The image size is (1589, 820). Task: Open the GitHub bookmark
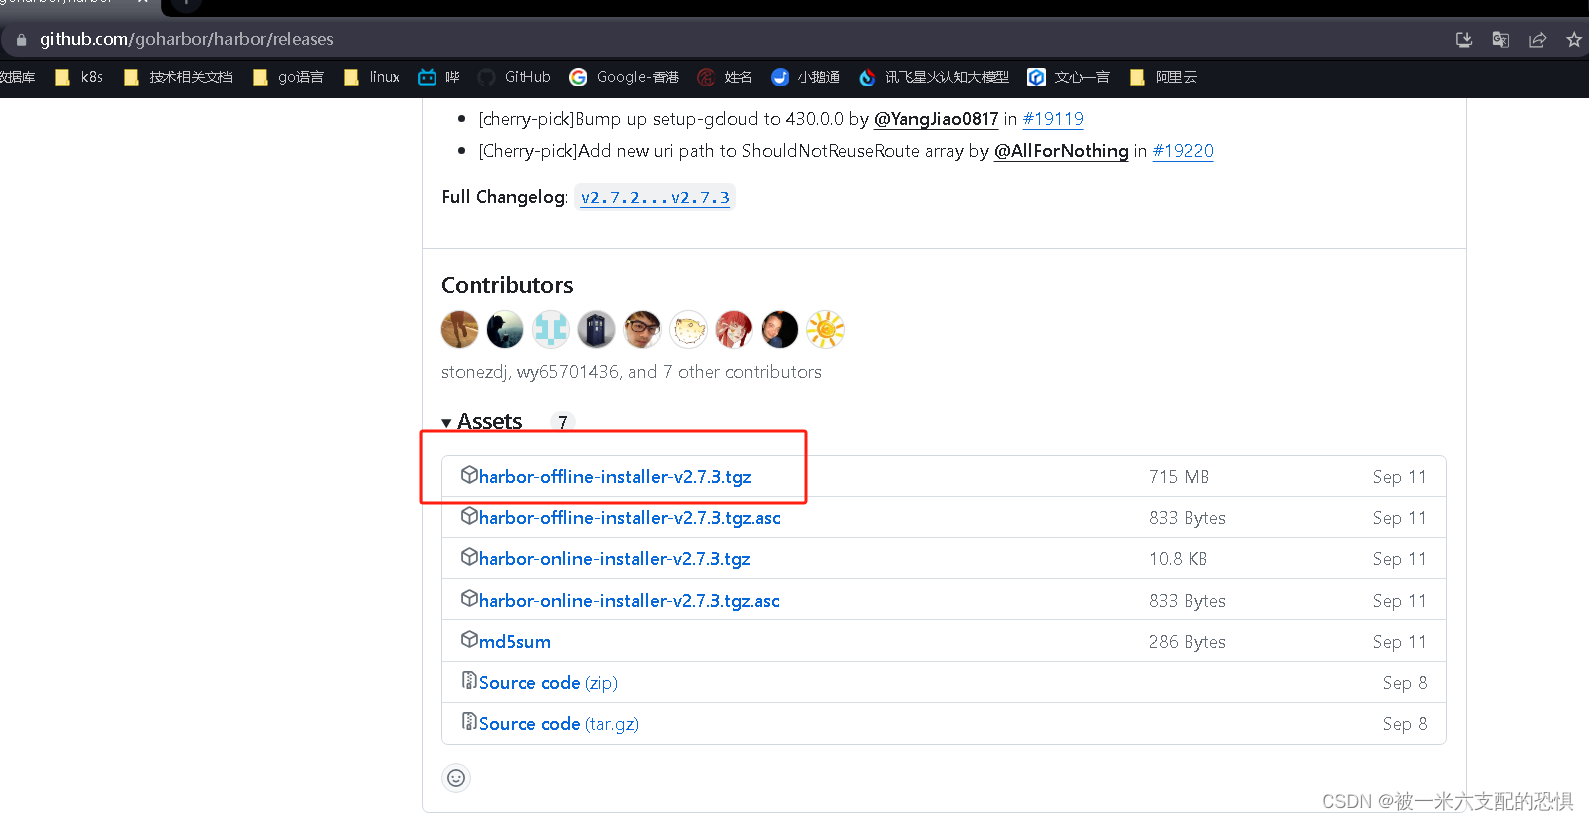tap(515, 77)
